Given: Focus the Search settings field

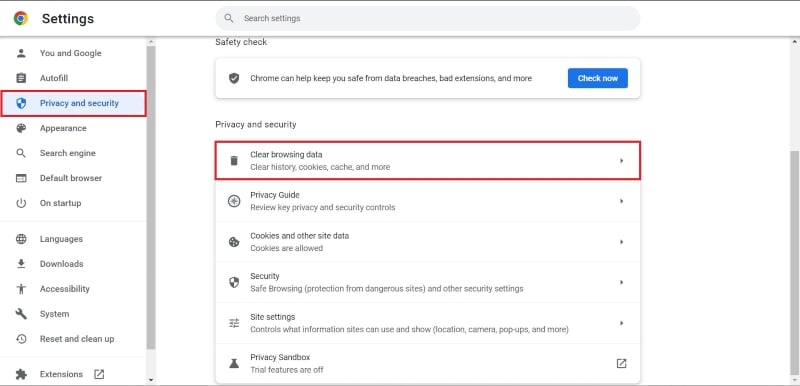Looking at the screenshot, I should click(428, 18).
